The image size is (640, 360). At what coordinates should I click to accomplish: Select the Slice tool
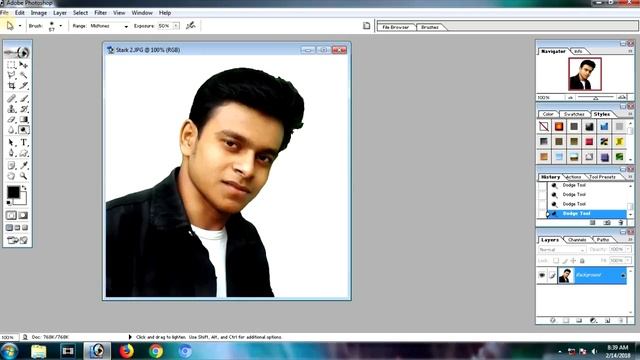tap(24, 86)
